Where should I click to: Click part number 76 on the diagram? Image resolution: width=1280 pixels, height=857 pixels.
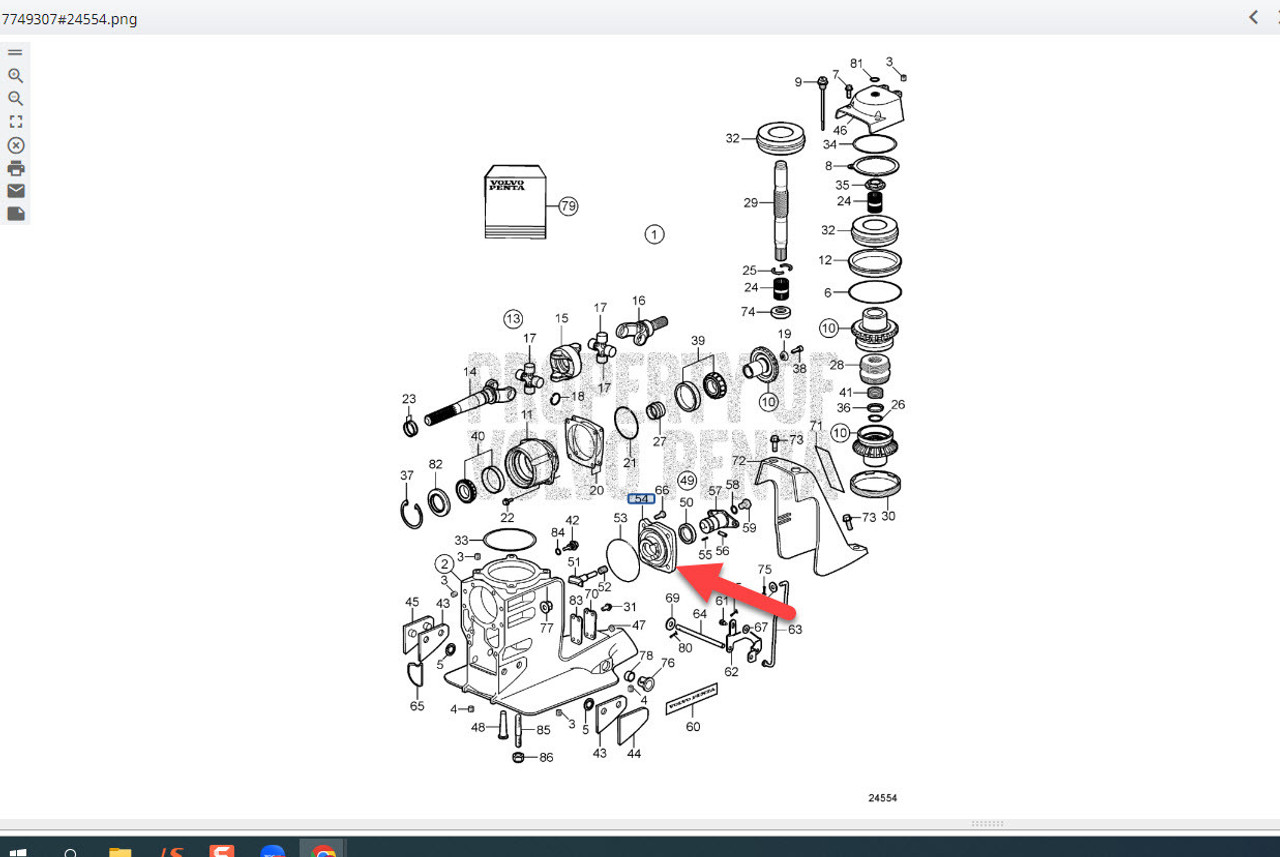667,663
